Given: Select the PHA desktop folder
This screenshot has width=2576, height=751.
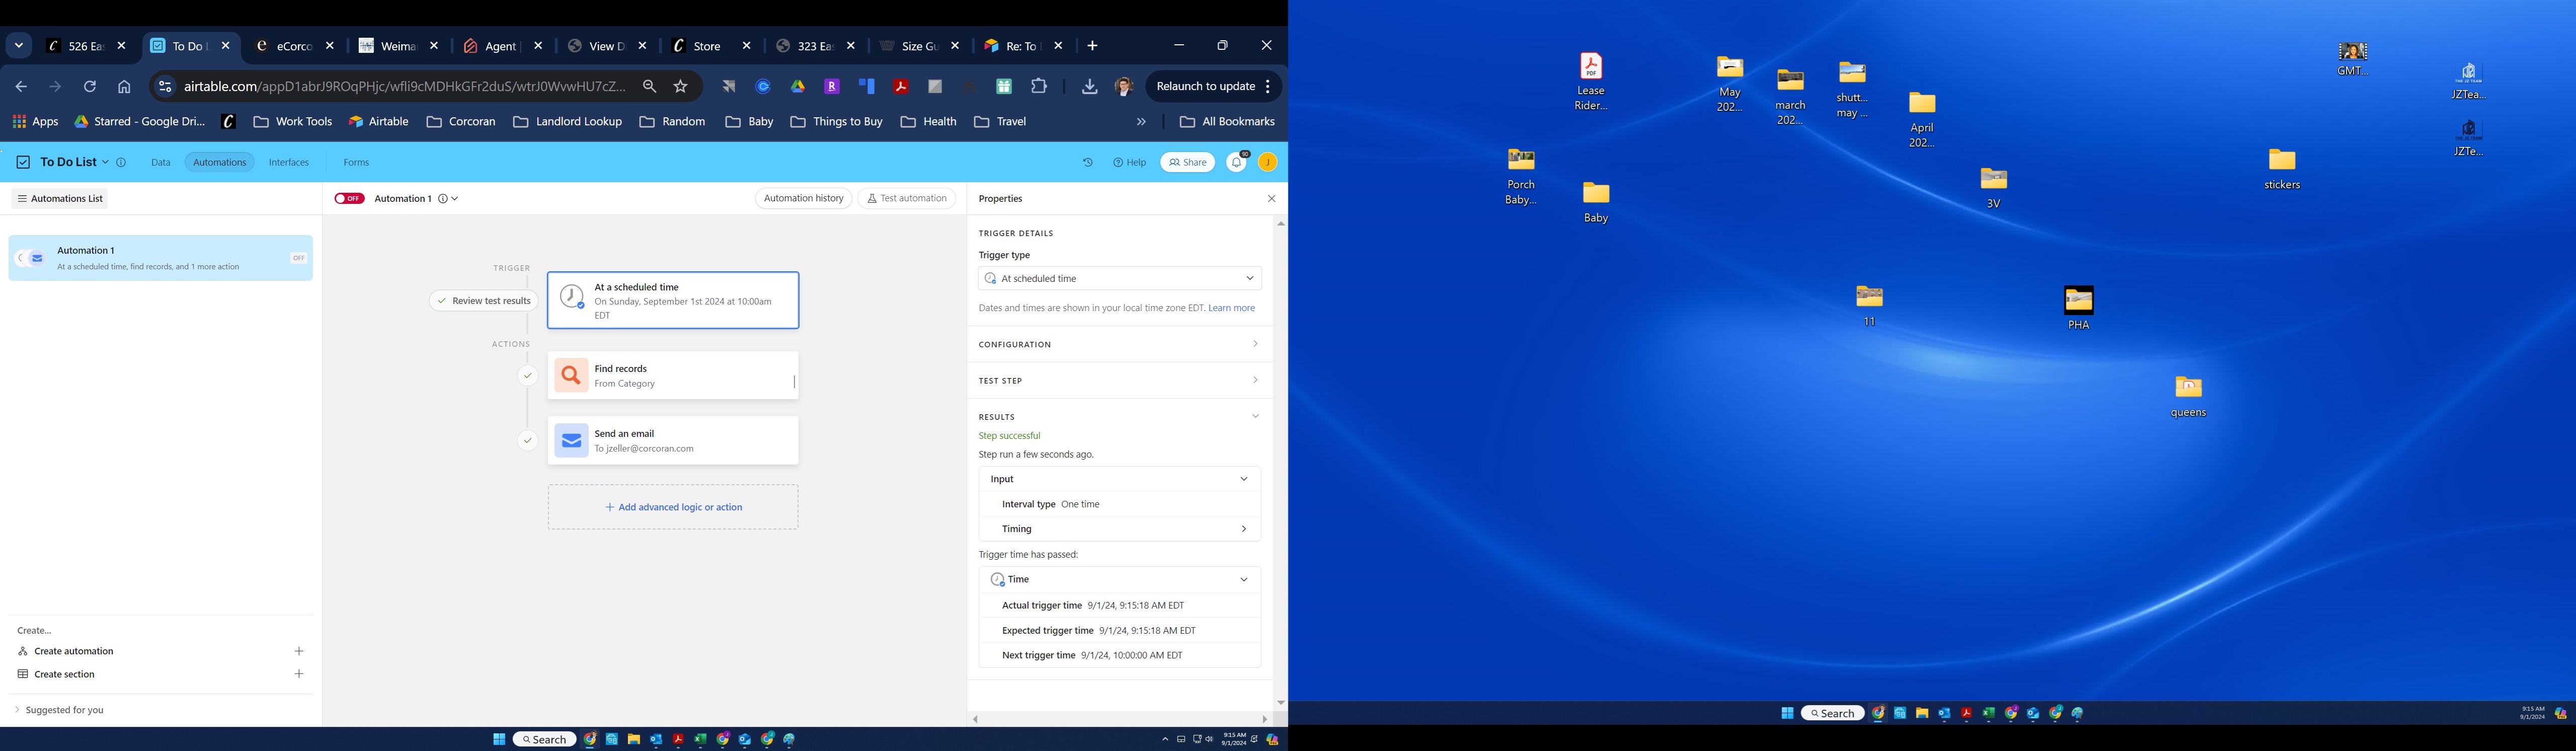Looking at the screenshot, I should click(x=2078, y=308).
